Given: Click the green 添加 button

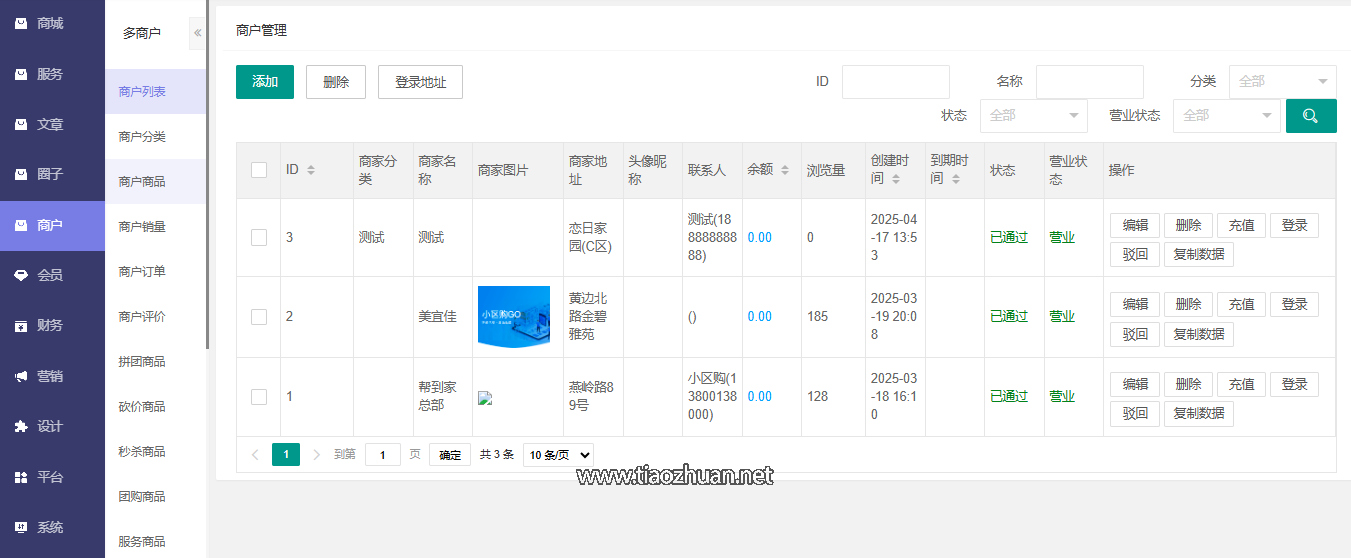Looking at the screenshot, I should [265, 82].
